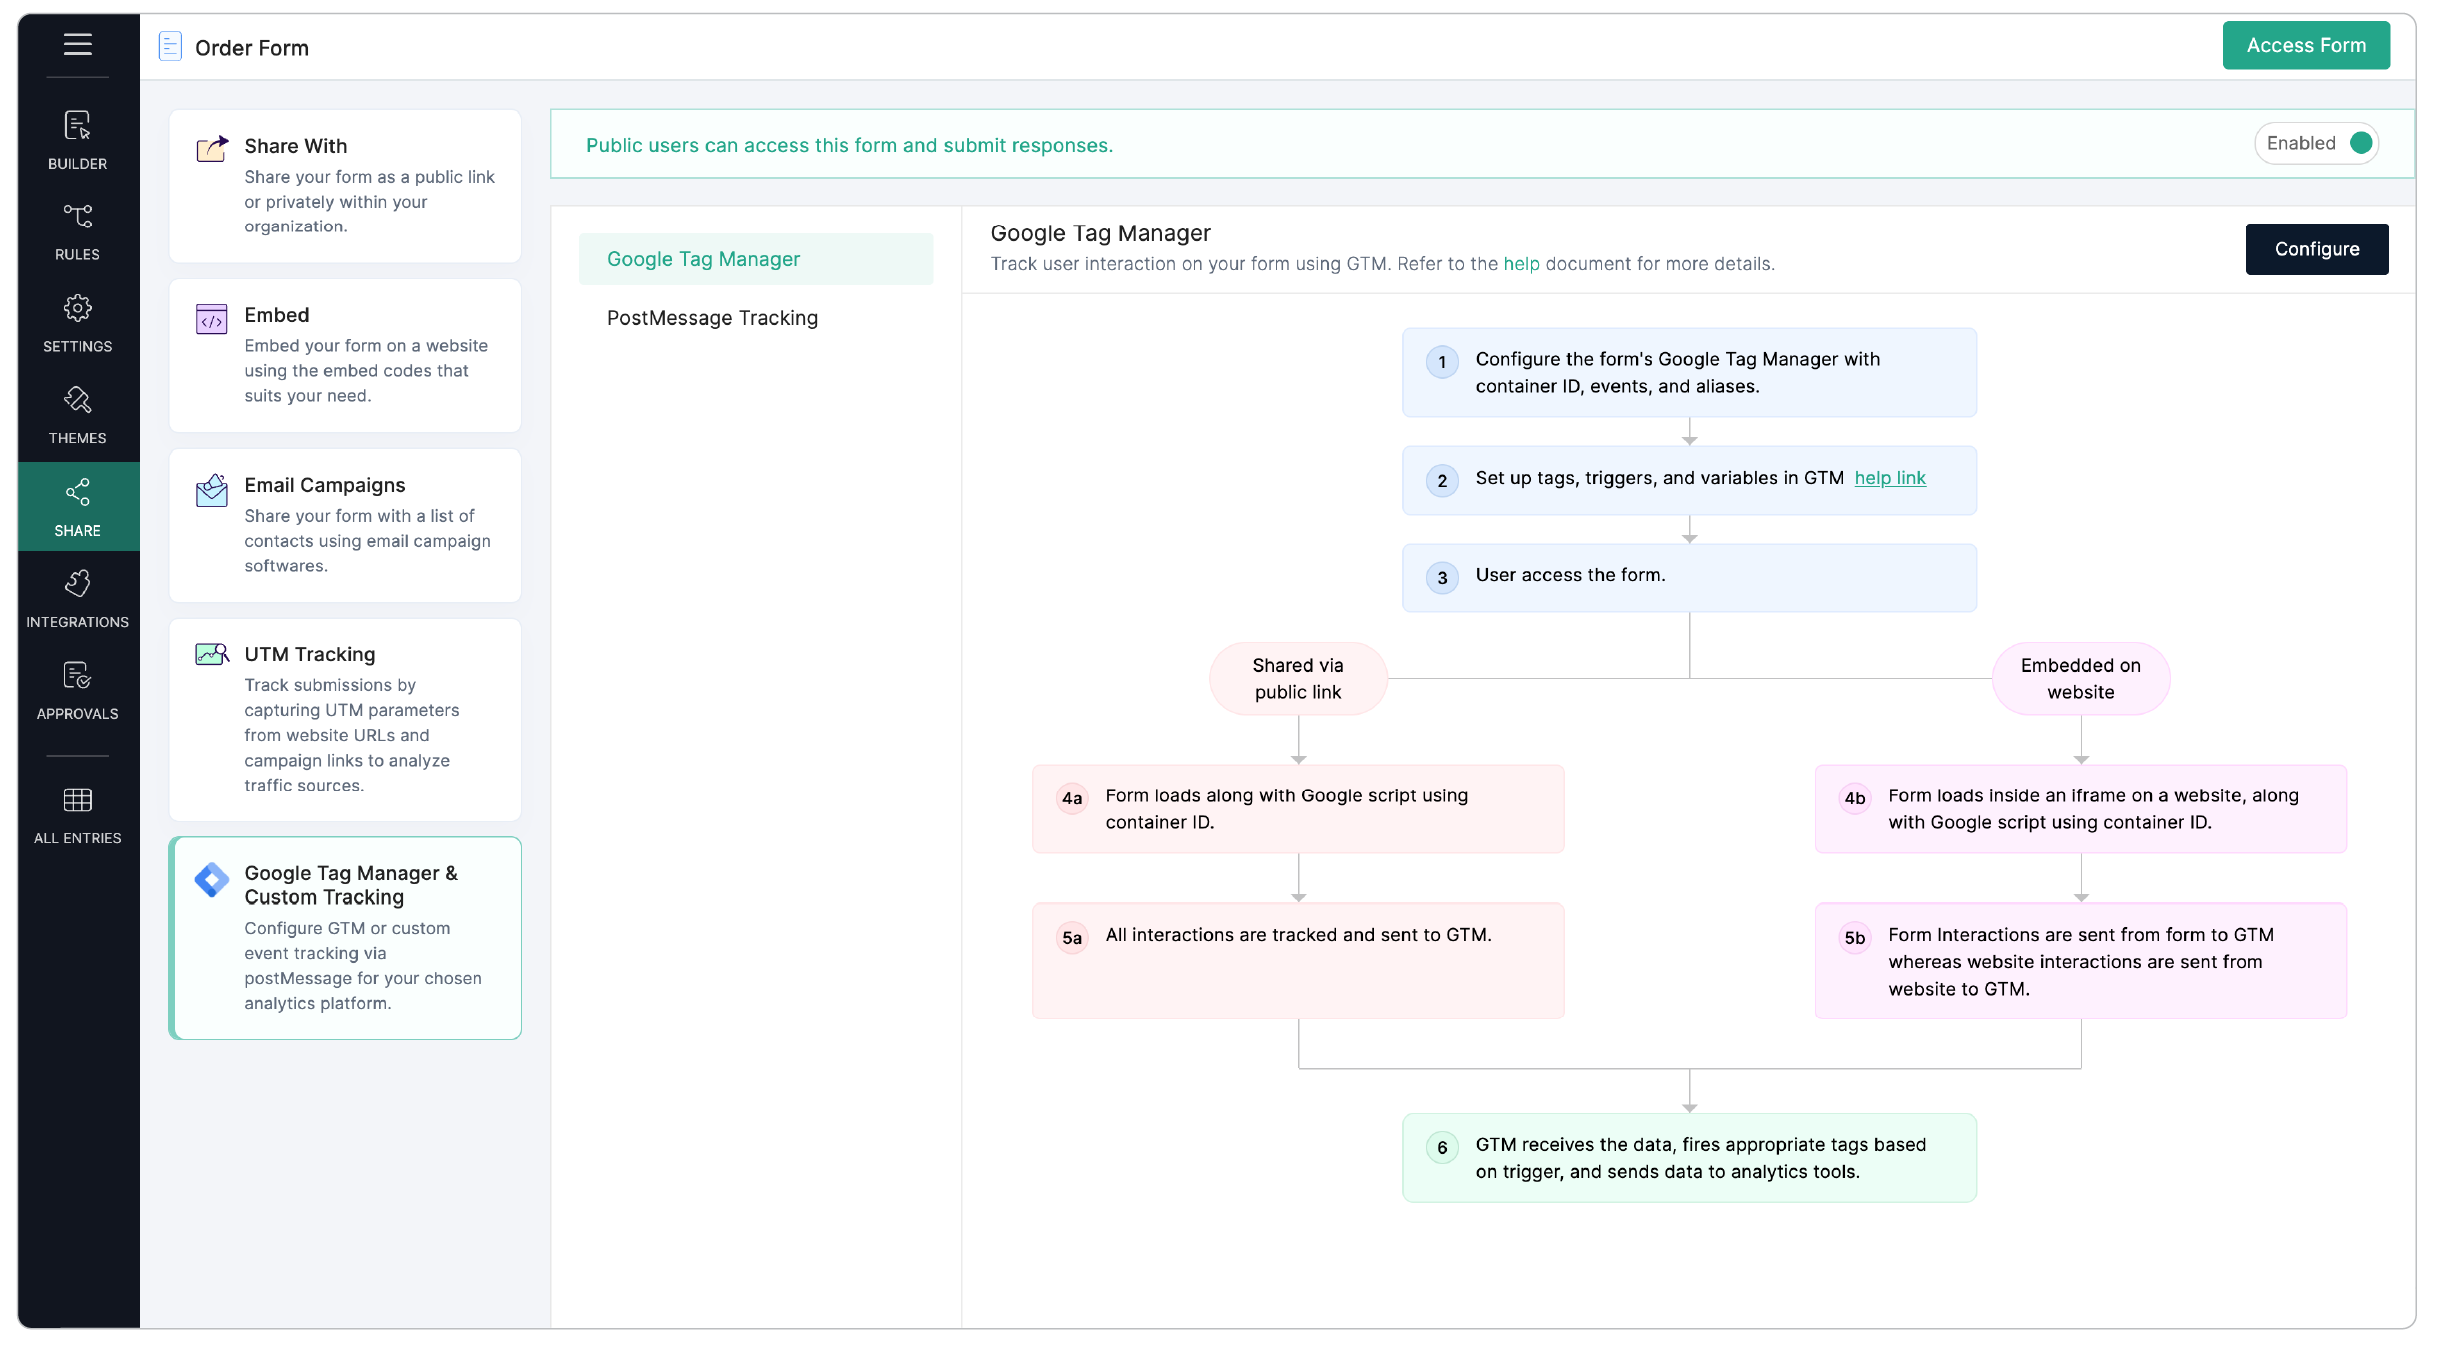Select the UTM Tracking card
This screenshot has width=2442, height=1360.
coord(344,719)
